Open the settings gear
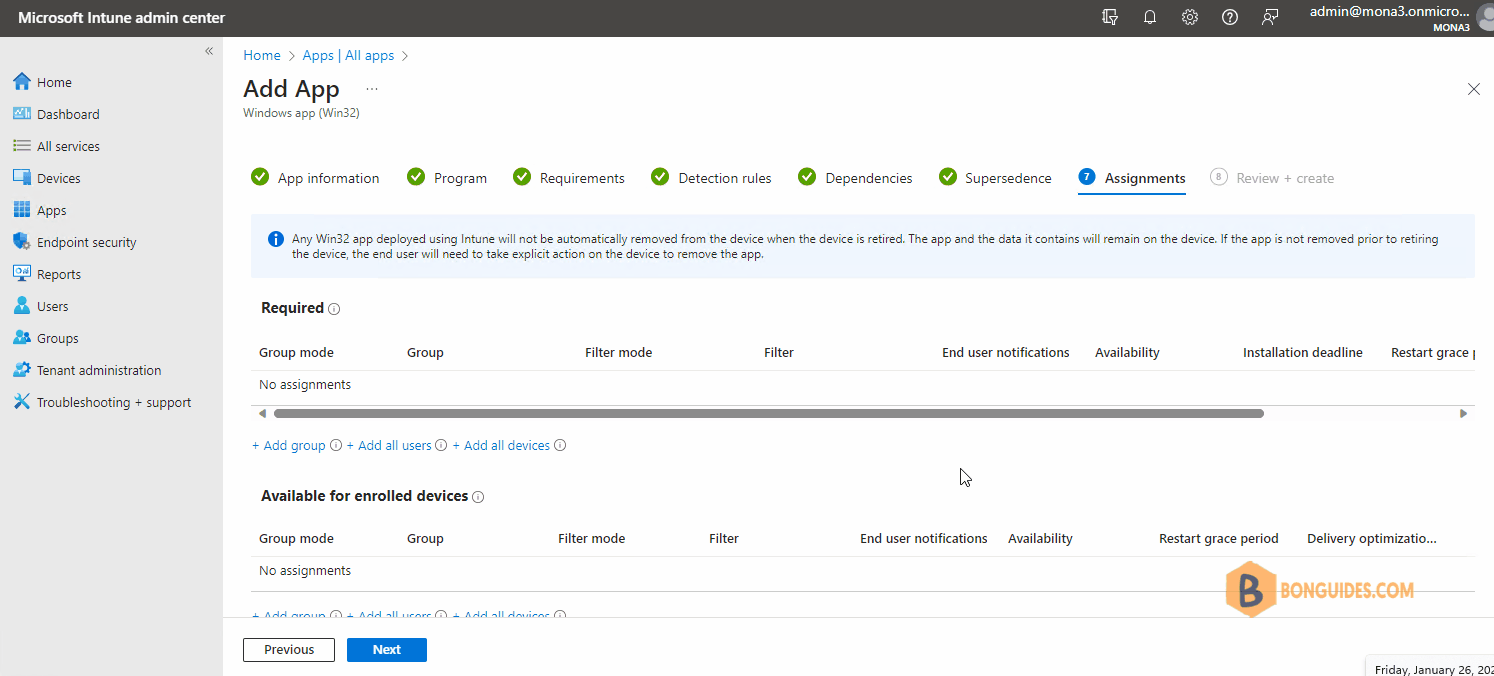Screen dimensions: 1494x676 pos(1190,17)
